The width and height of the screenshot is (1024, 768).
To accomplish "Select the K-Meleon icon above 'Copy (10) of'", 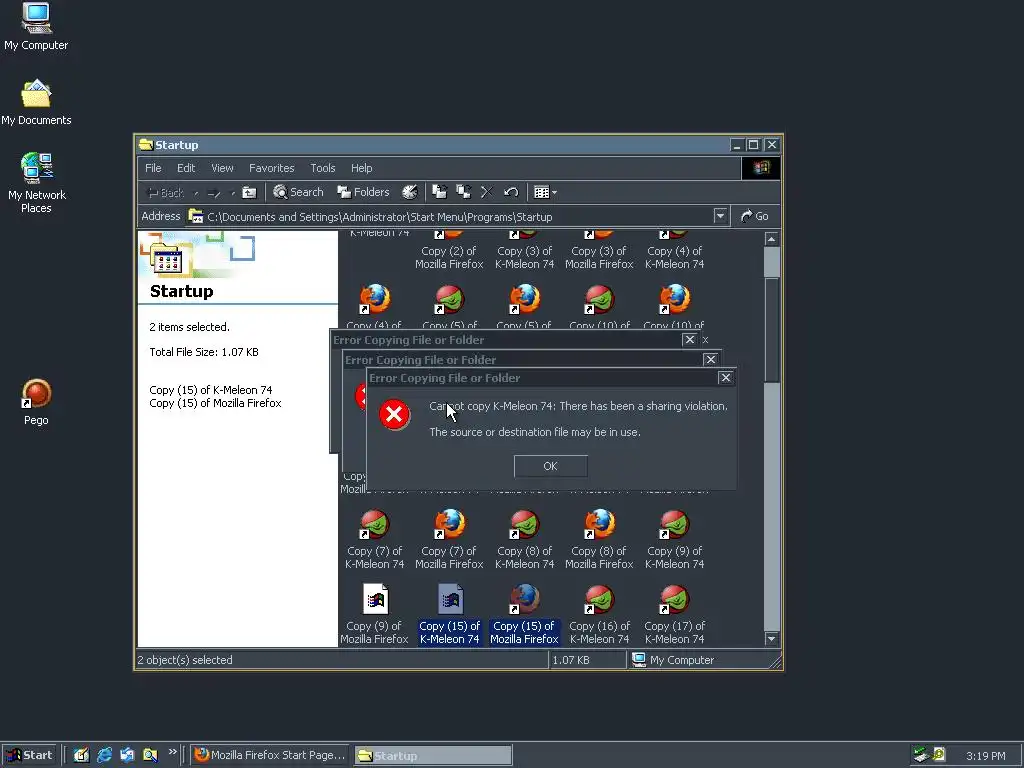I will 600,299.
